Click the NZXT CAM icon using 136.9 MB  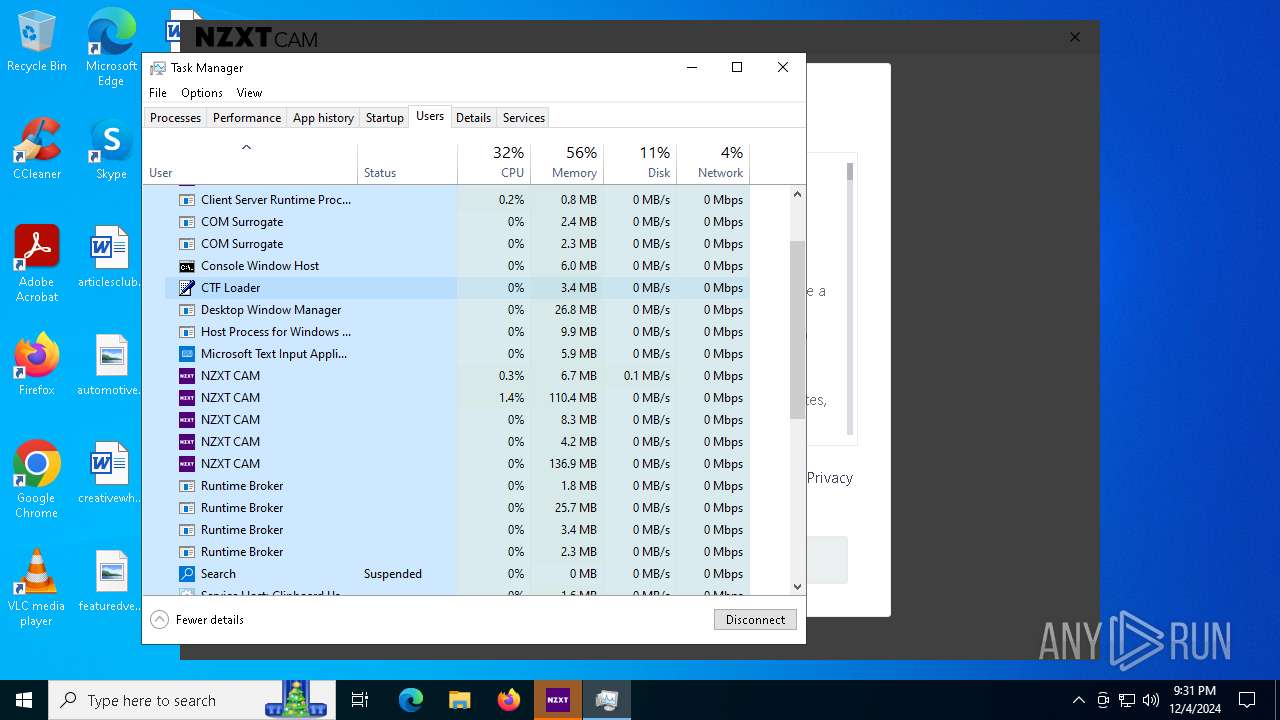[186, 464]
